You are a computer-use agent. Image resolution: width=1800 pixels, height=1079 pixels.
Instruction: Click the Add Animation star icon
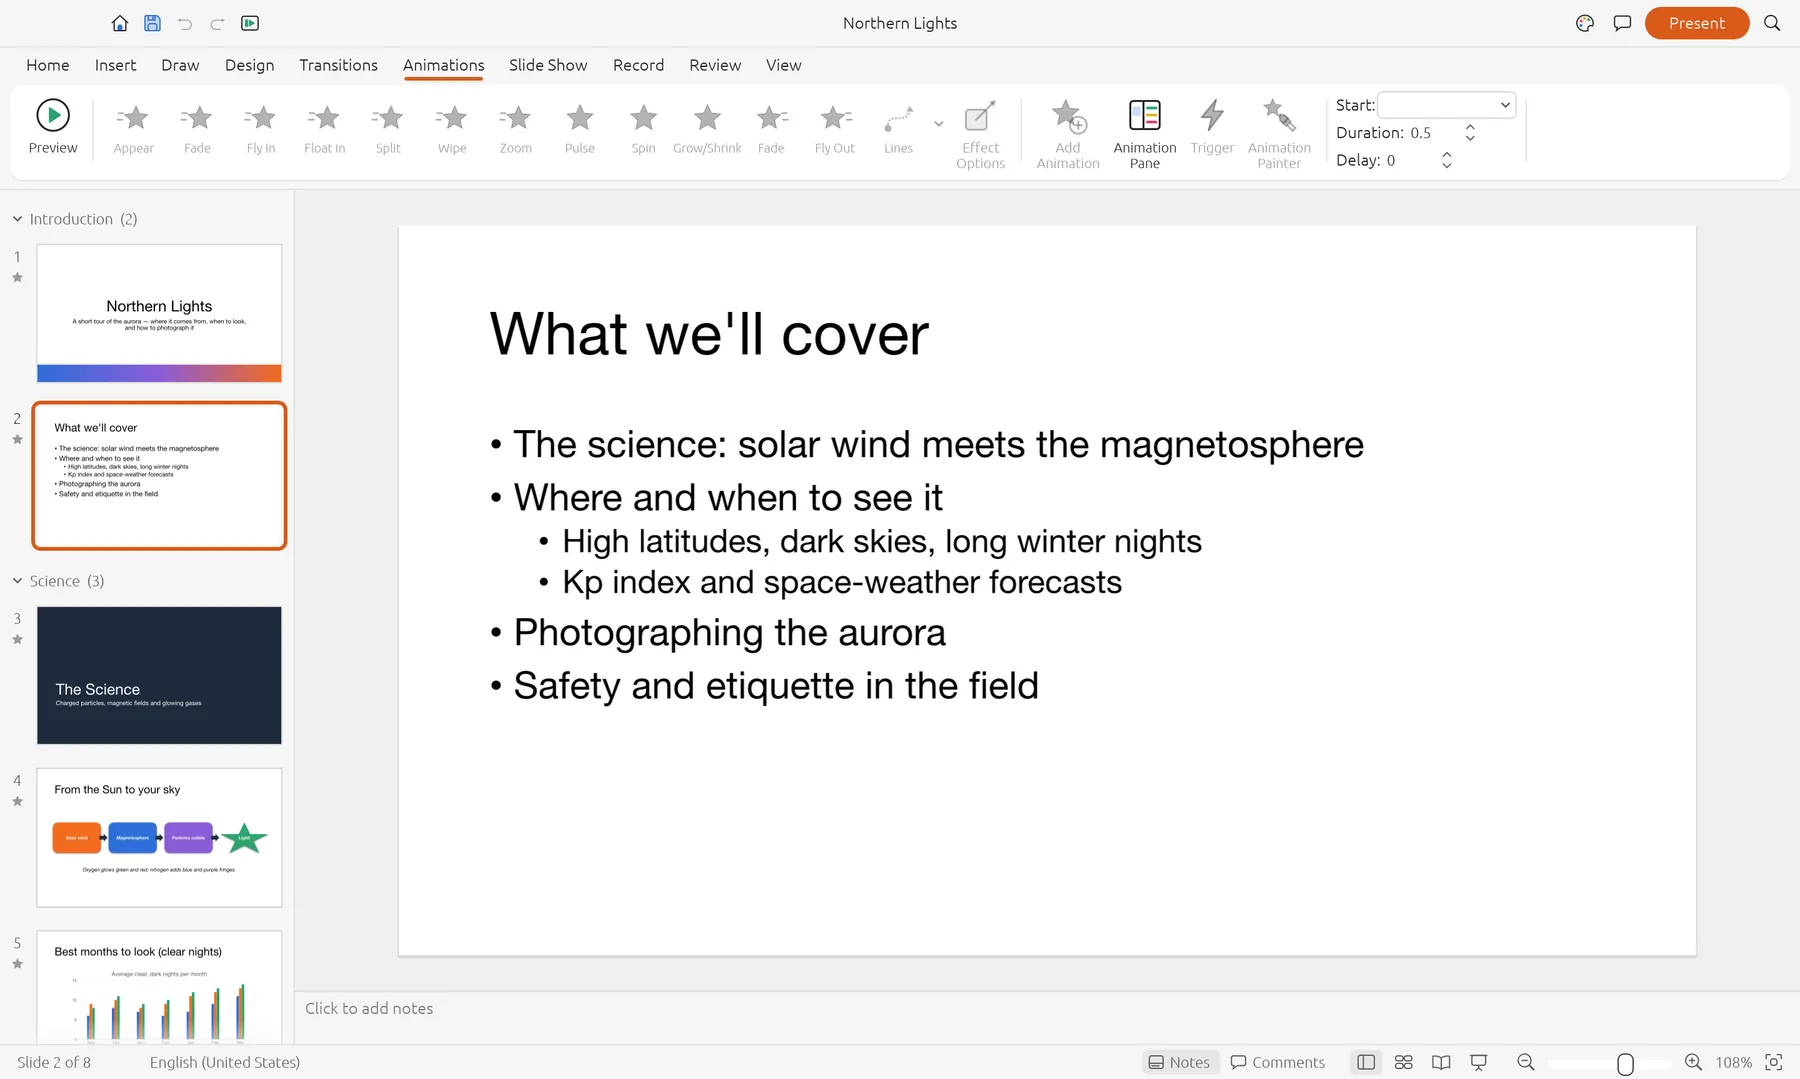[1068, 117]
